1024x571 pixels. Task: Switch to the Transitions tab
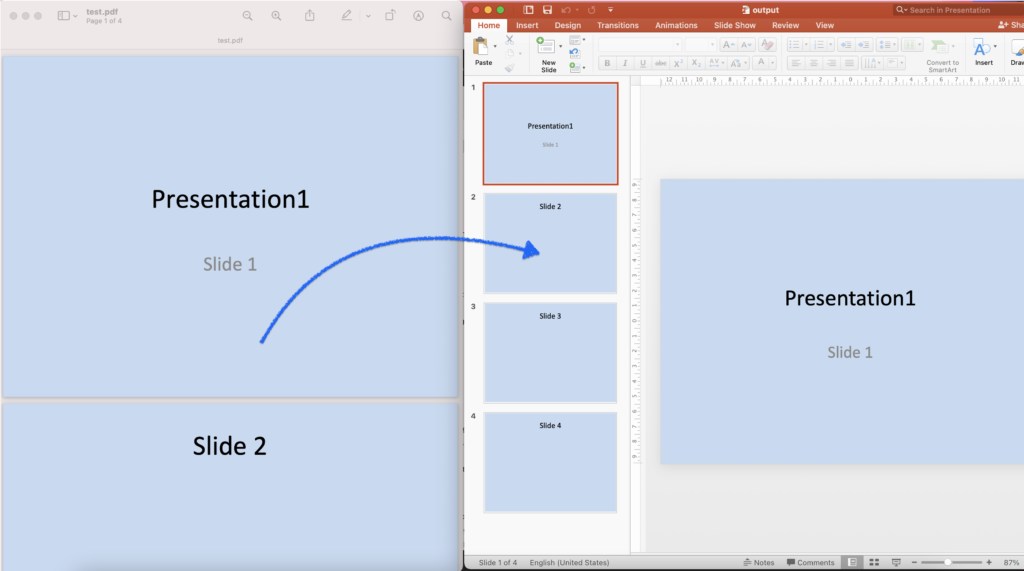pos(617,25)
